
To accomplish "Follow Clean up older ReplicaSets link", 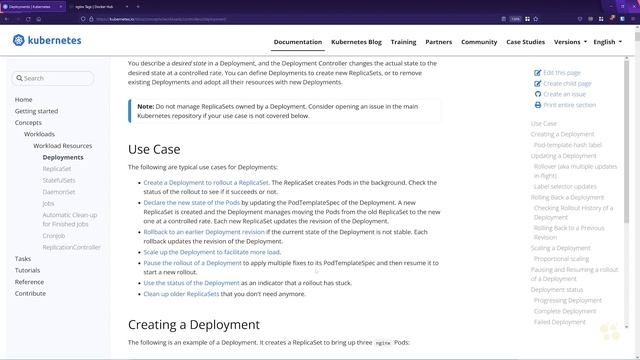I will tap(181, 293).
